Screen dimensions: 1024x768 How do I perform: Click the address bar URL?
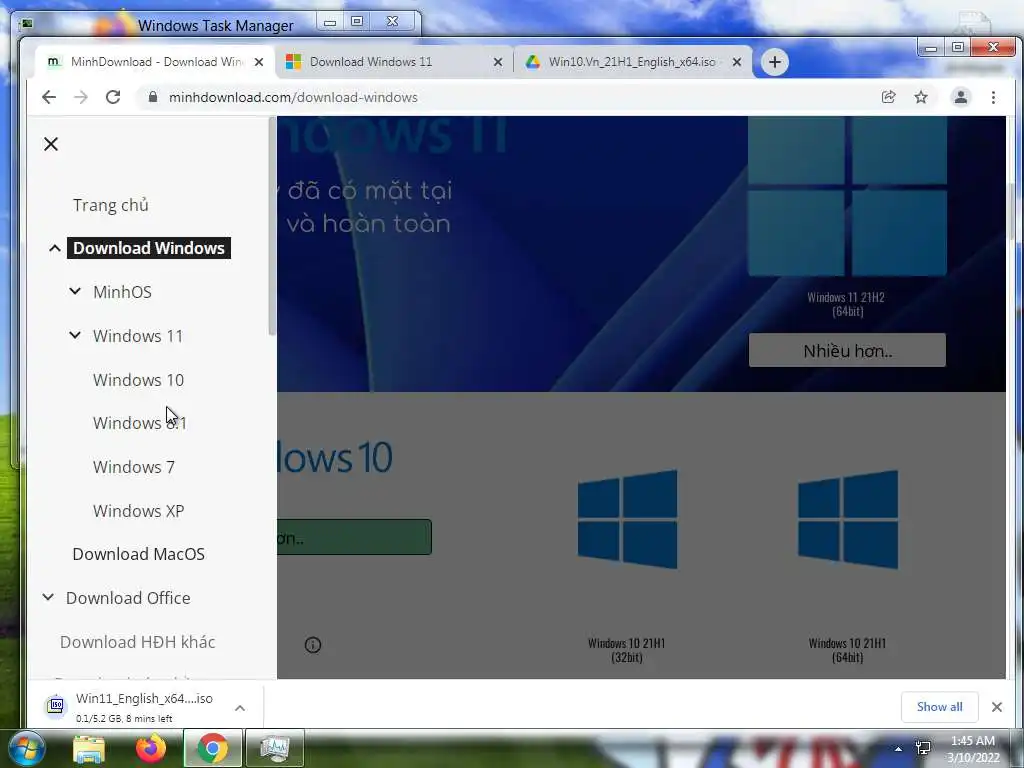[x=293, y=97]
